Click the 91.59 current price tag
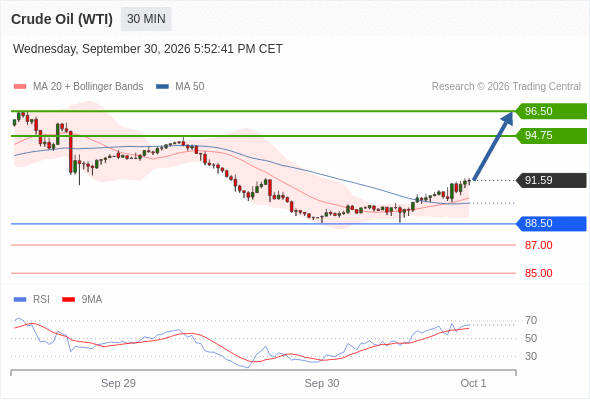 (551, 180)
